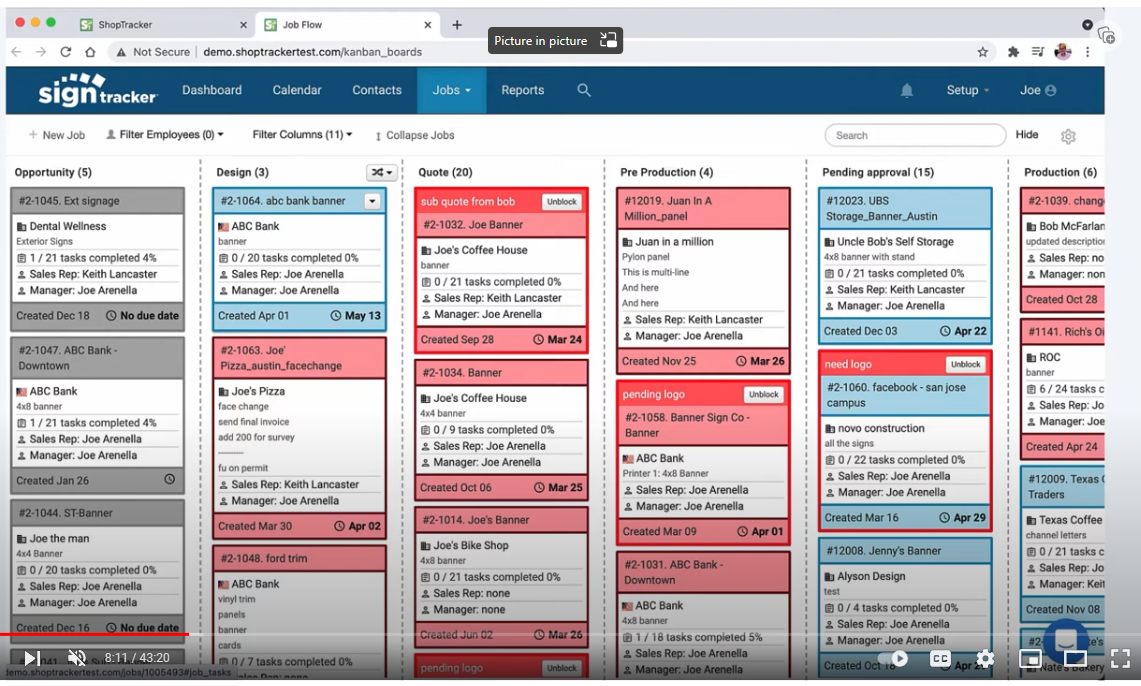This screenshot has height=686, width=1141.
Task: Open job #2-1063. Joe' Pizza_austin_facechange
Action: pos(281,358)
